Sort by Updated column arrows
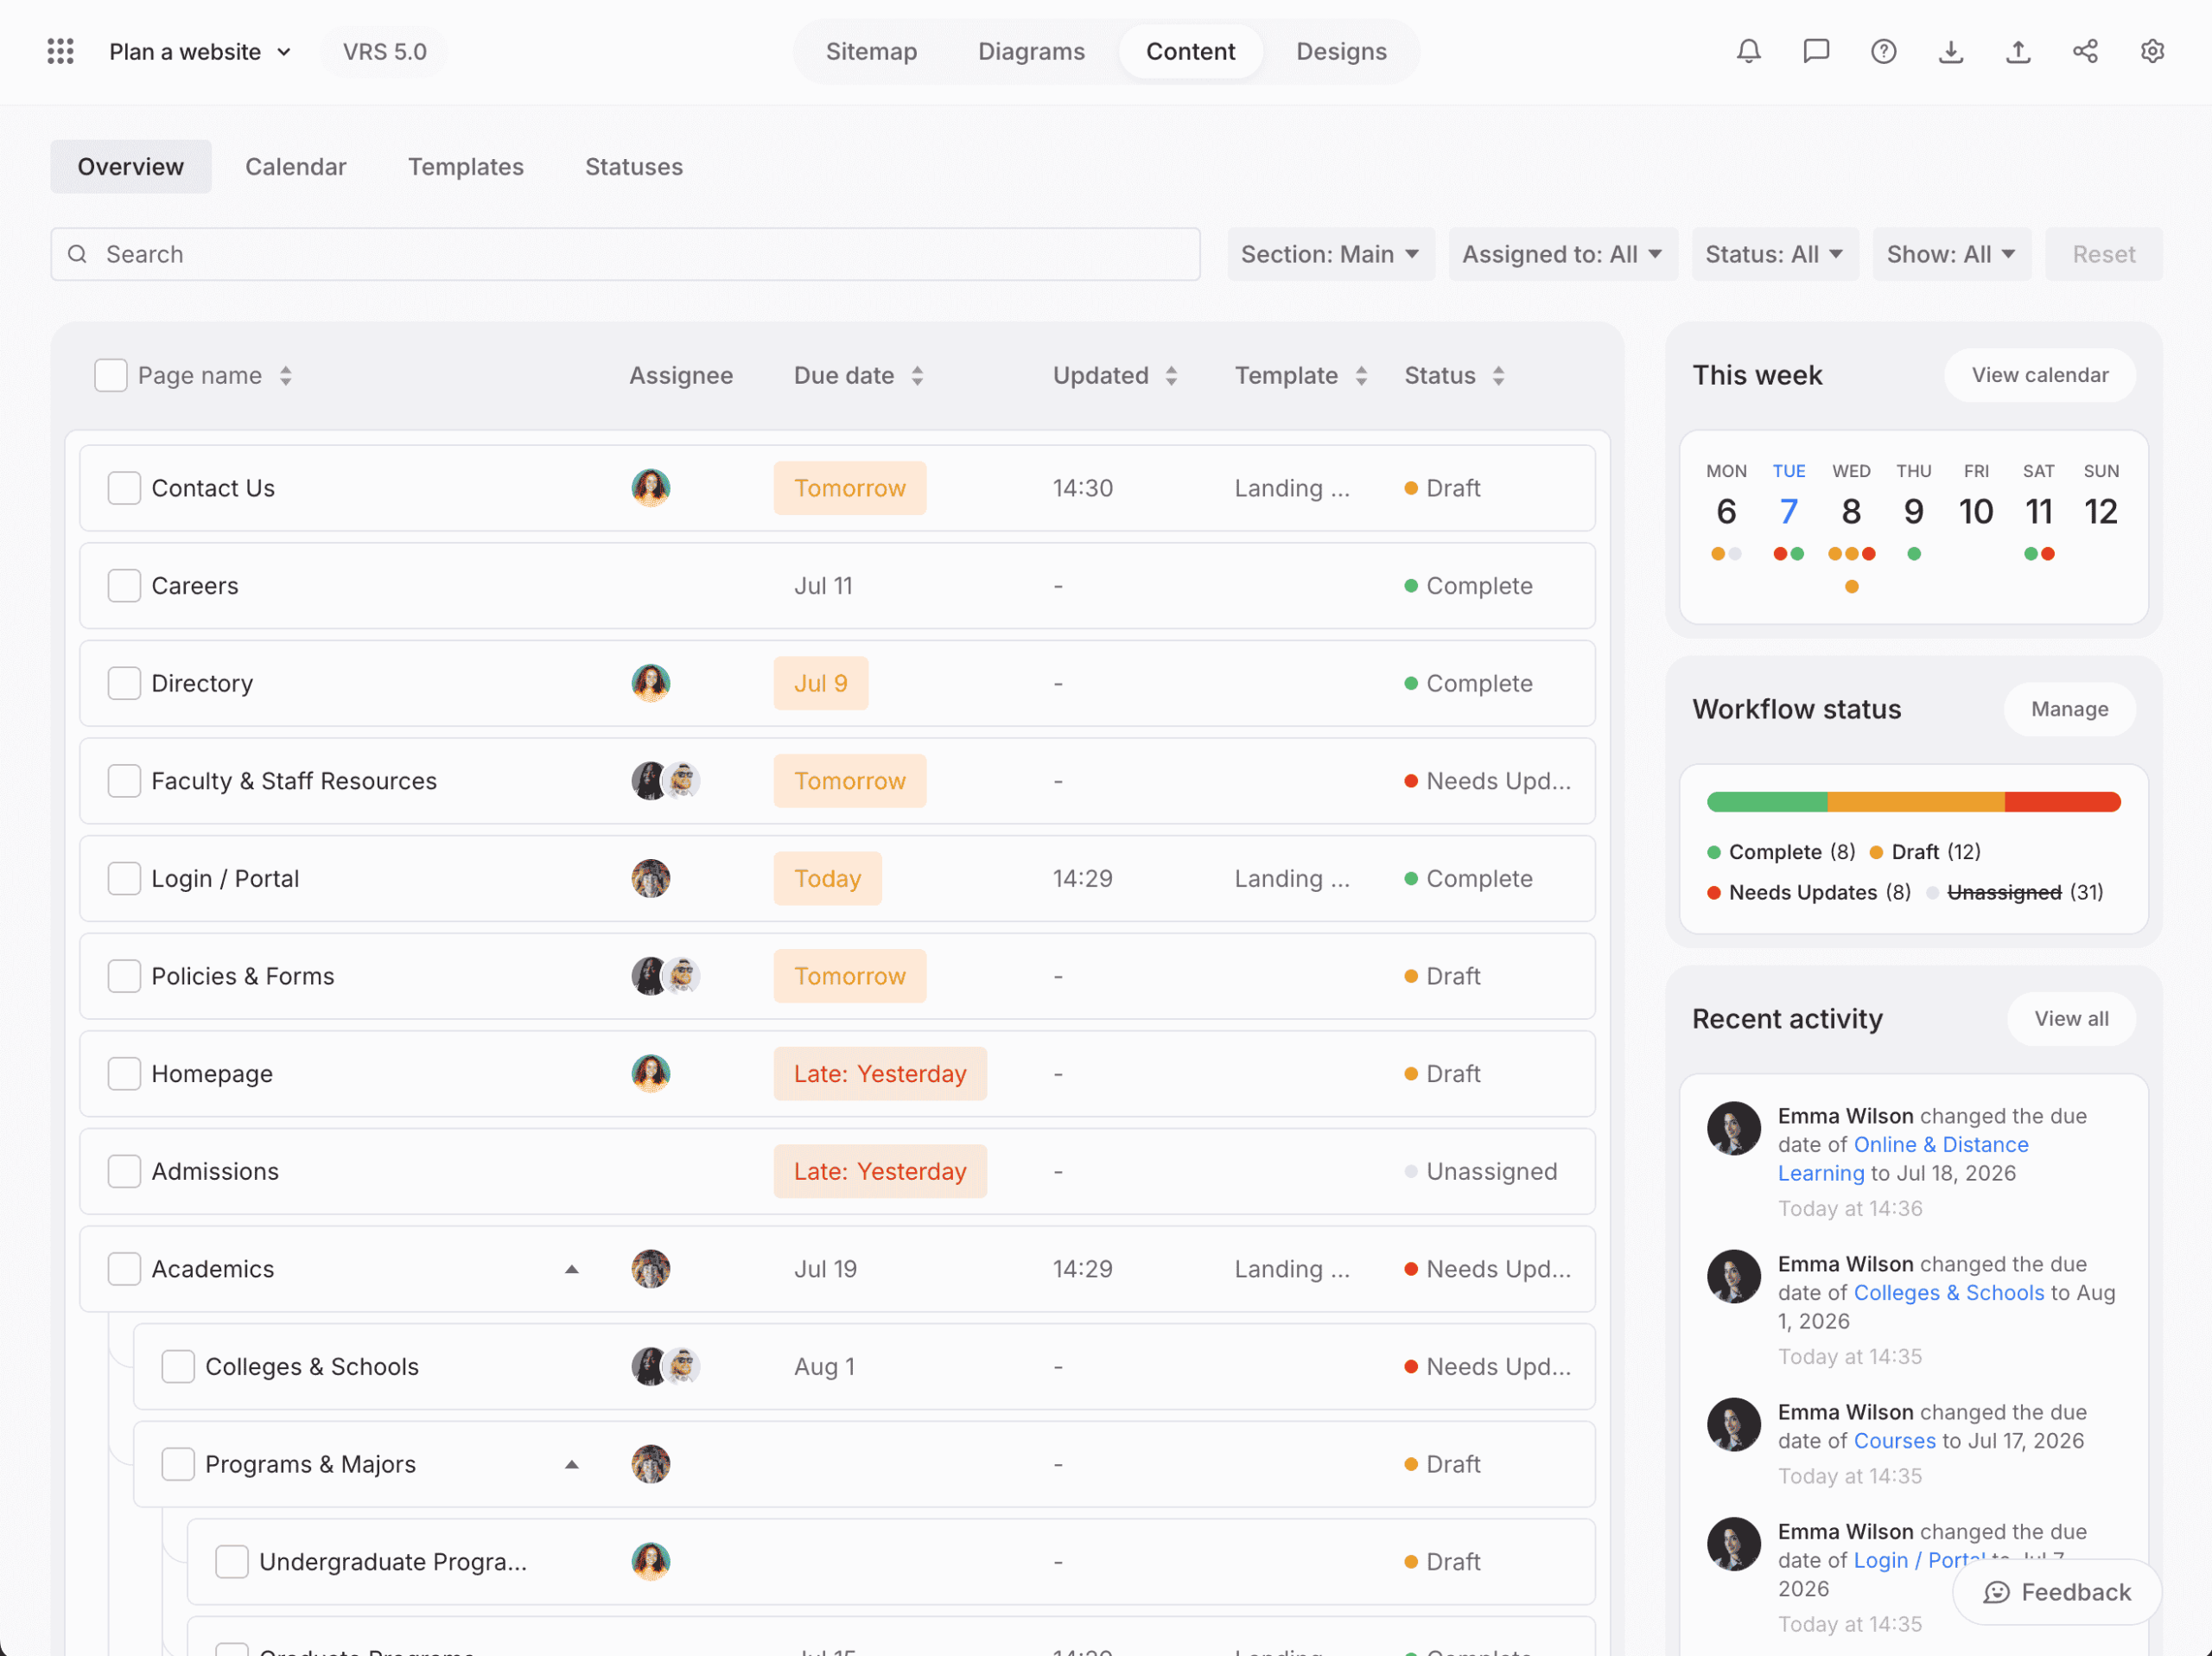The image size is (2212, 1656). pos(1171,376)
